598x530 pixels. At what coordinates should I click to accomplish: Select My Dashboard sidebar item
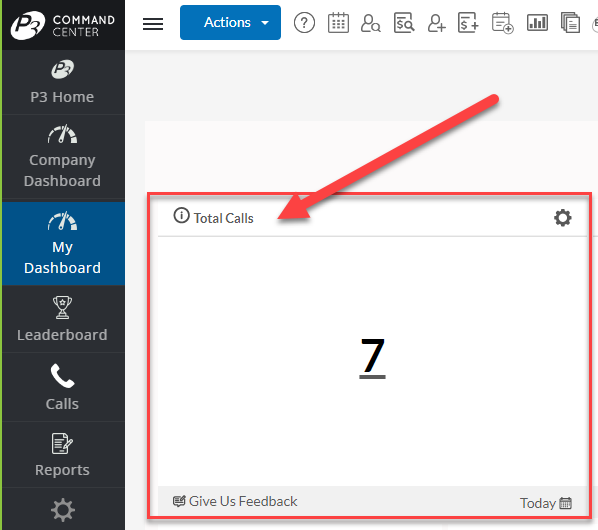click(63, 243)
